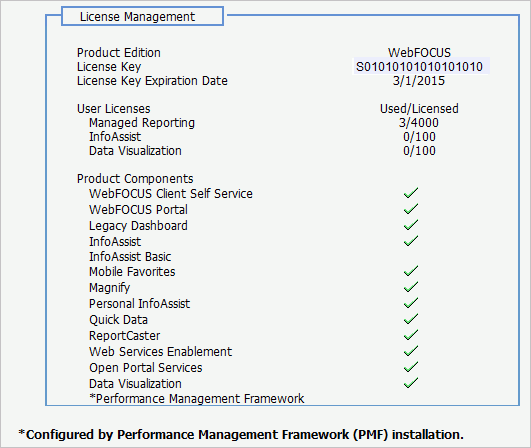Viewport: 531px width, 448px height.
Task: Select the License Management panel title
Action: pyautogui.click(x=137, y=17)
